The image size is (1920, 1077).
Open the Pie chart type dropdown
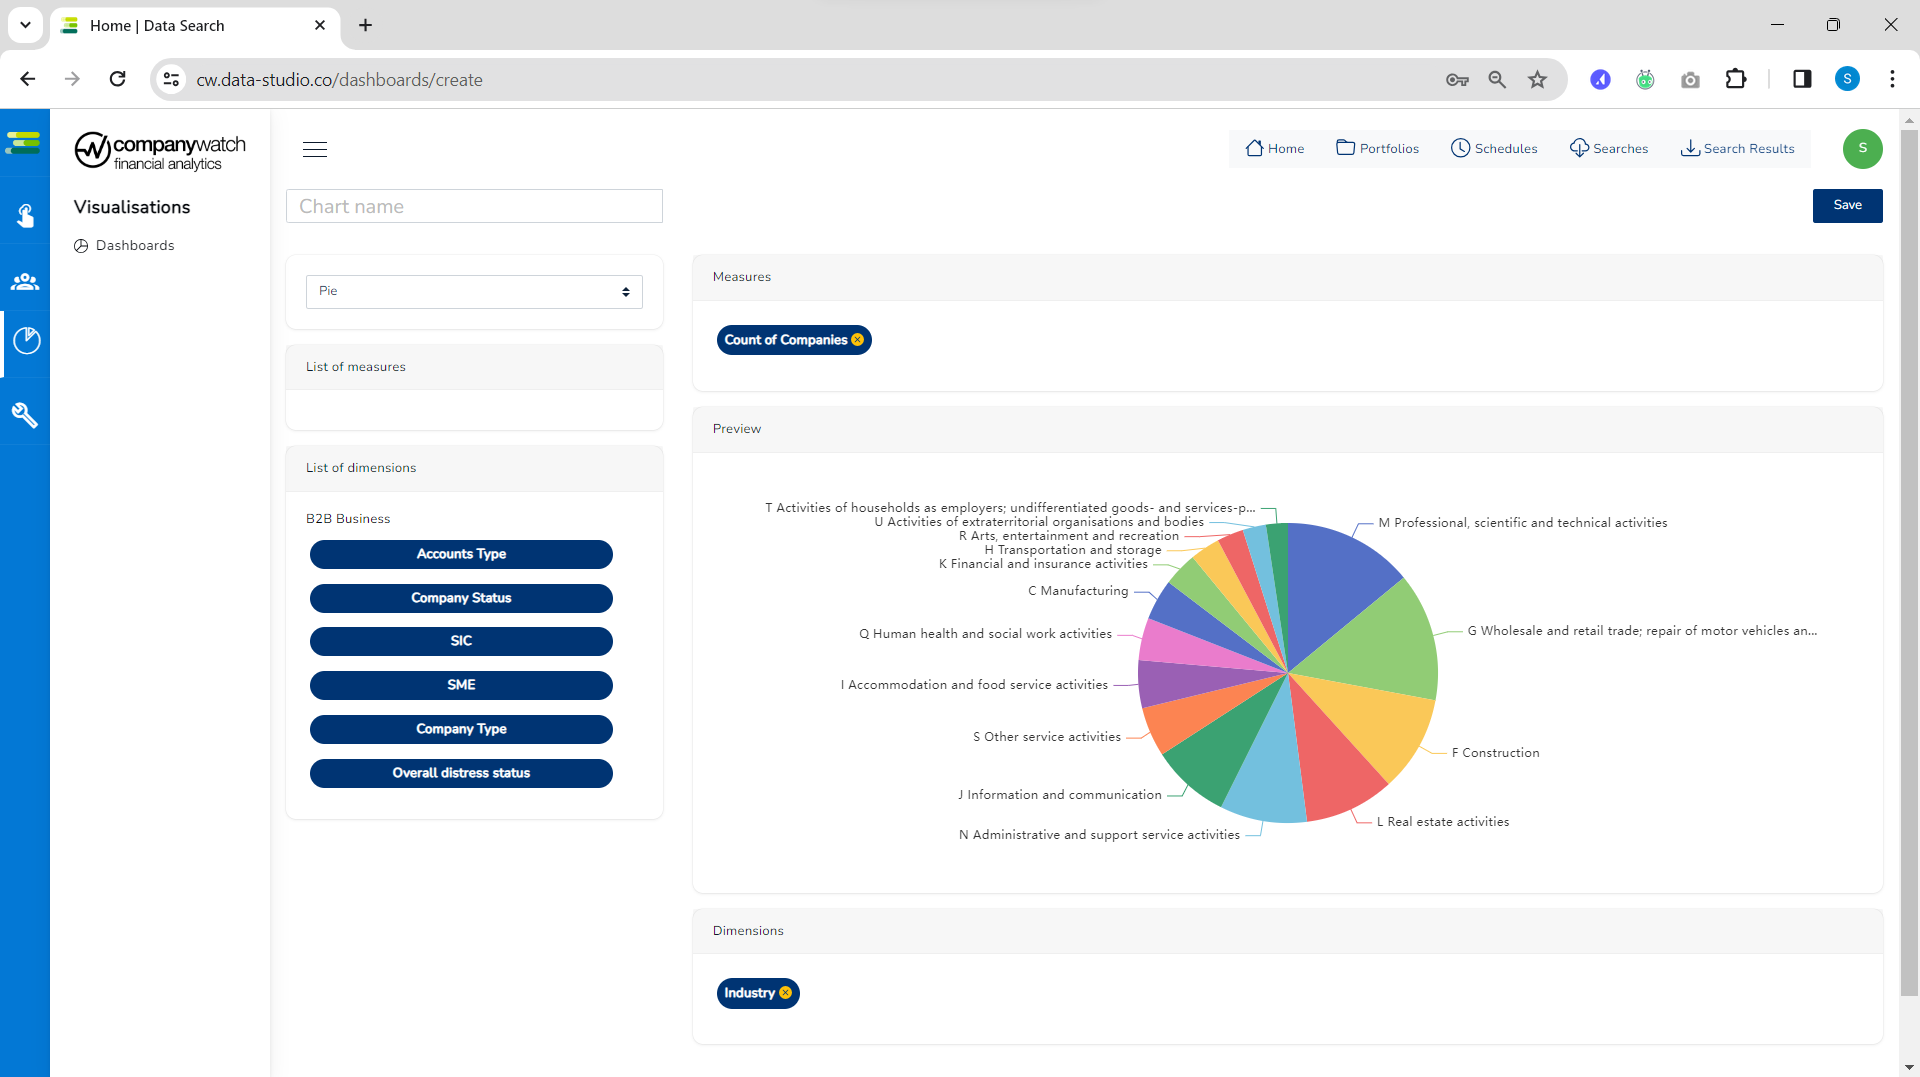(x=473, y=291)
